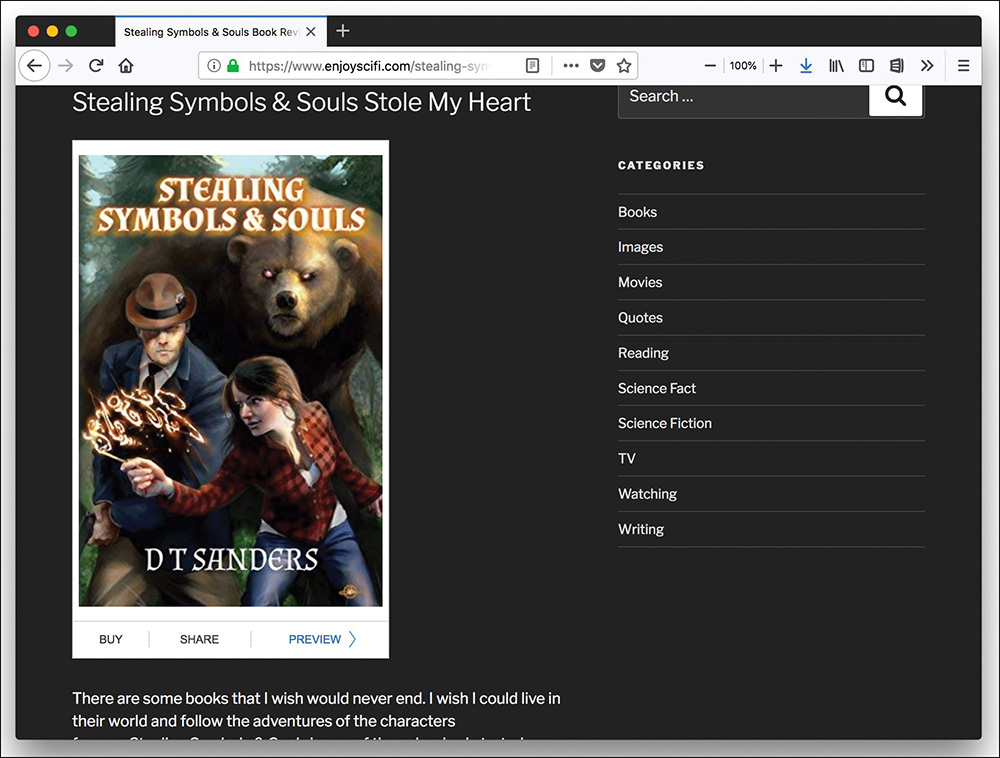Image resolution: width=1000 pixels, height=758 pixels.
Task: Expand the overflow toolbar chevron
Action: [927, 64]
